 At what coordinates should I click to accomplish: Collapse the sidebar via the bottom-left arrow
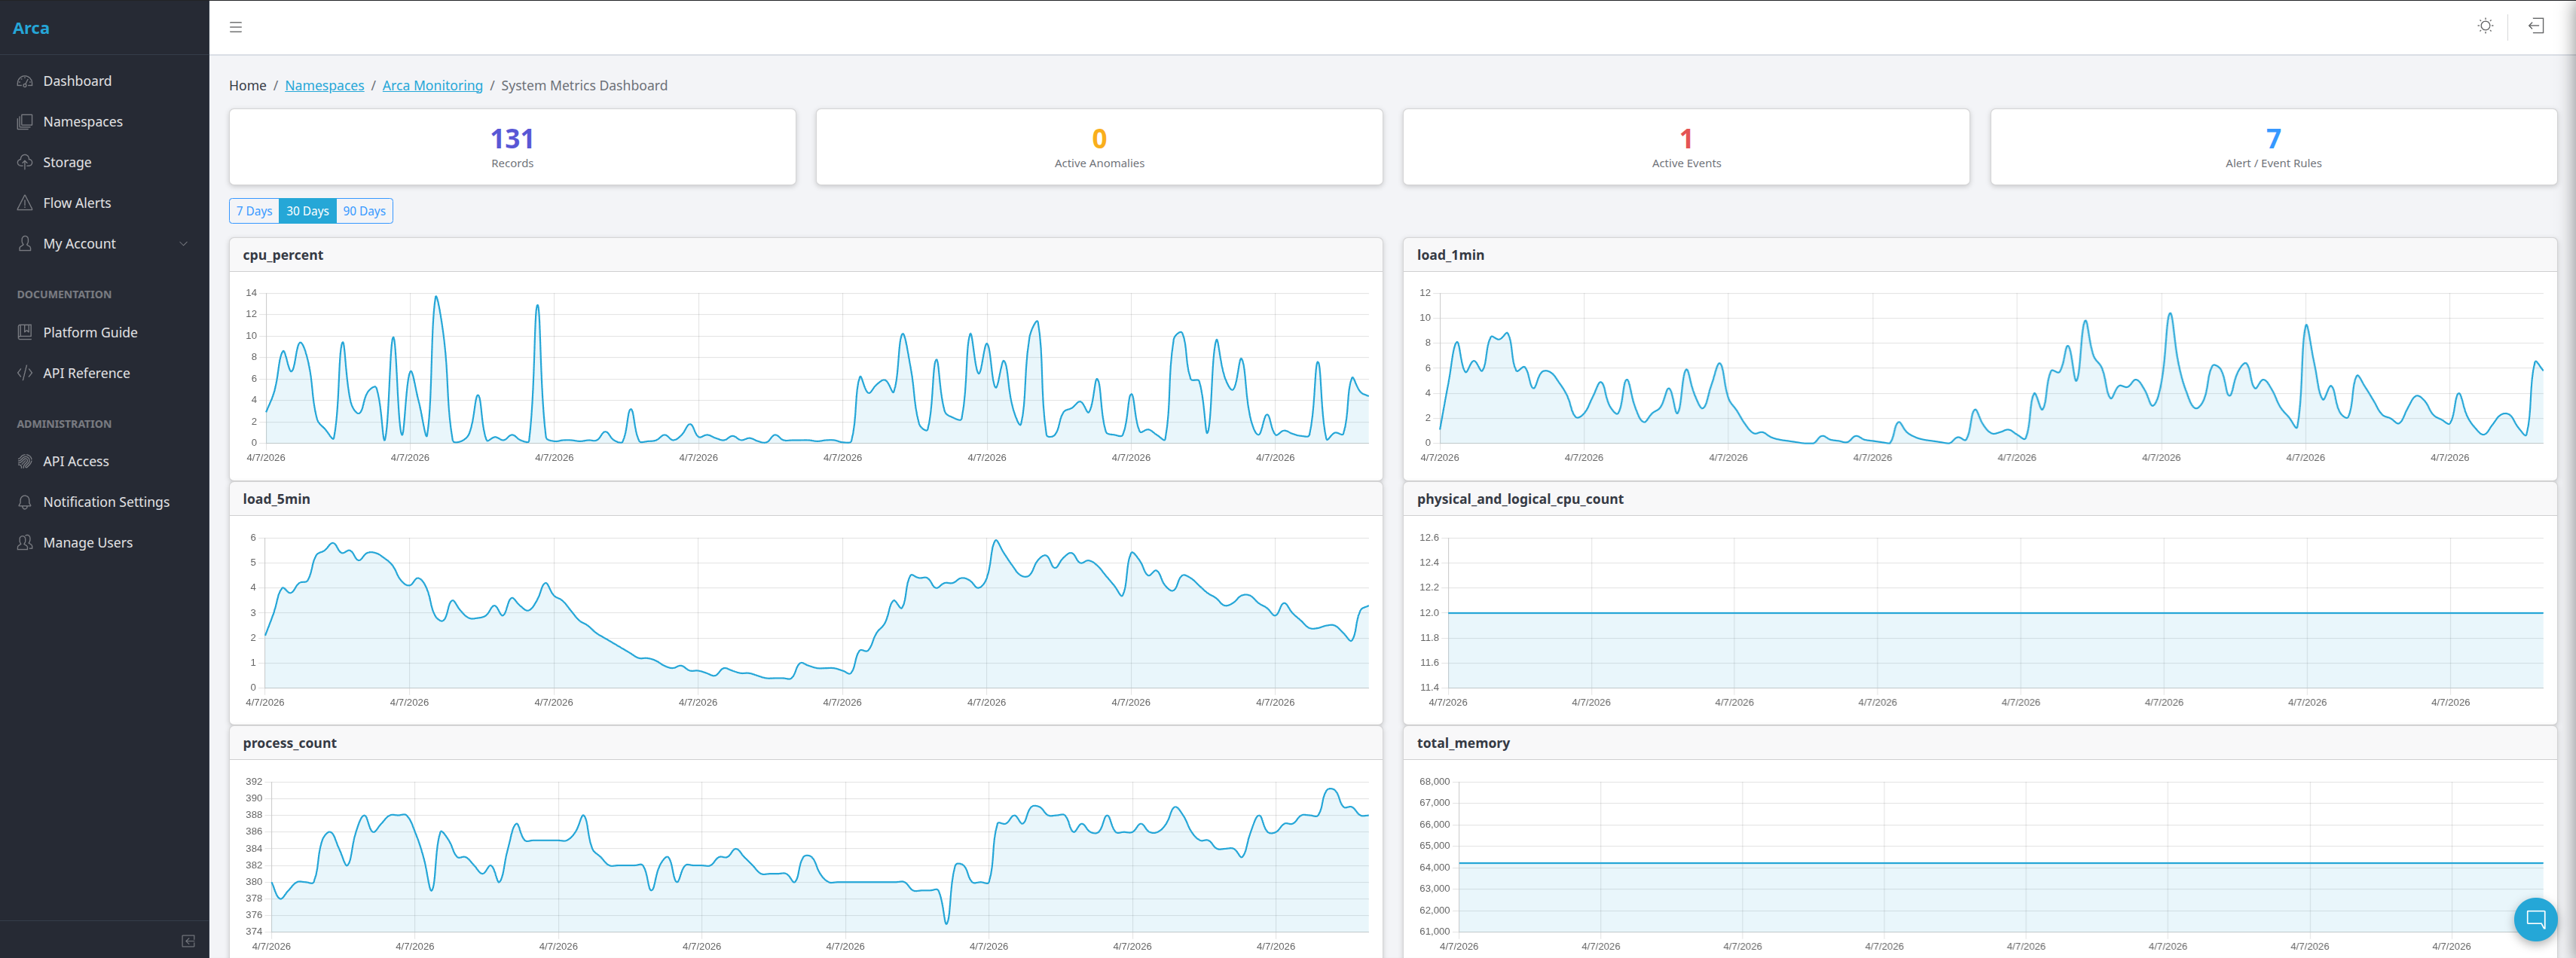click(x=188, y=940)
